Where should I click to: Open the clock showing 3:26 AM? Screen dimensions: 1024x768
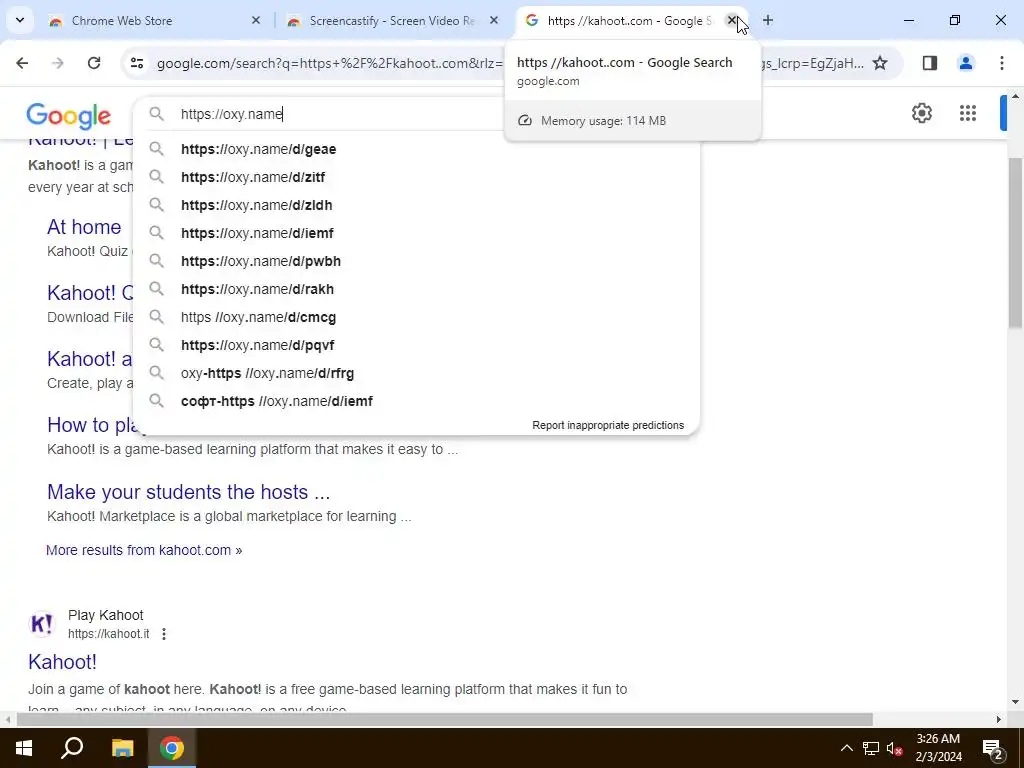click(938, 748)
